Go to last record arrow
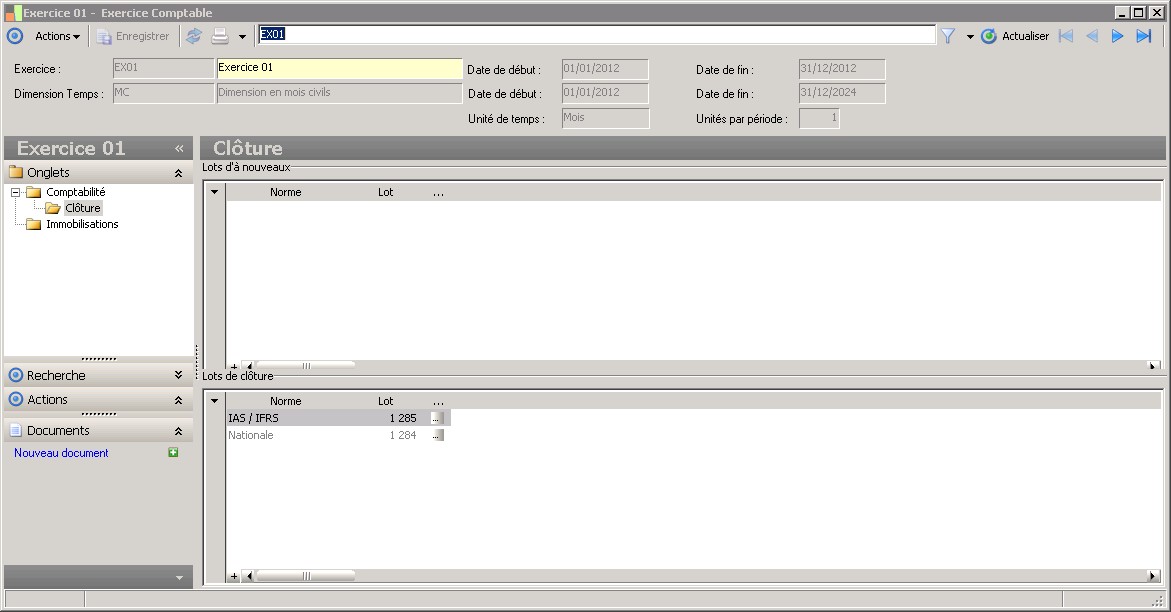Viewport: 1171px width, 612px height. (1143, 36)
